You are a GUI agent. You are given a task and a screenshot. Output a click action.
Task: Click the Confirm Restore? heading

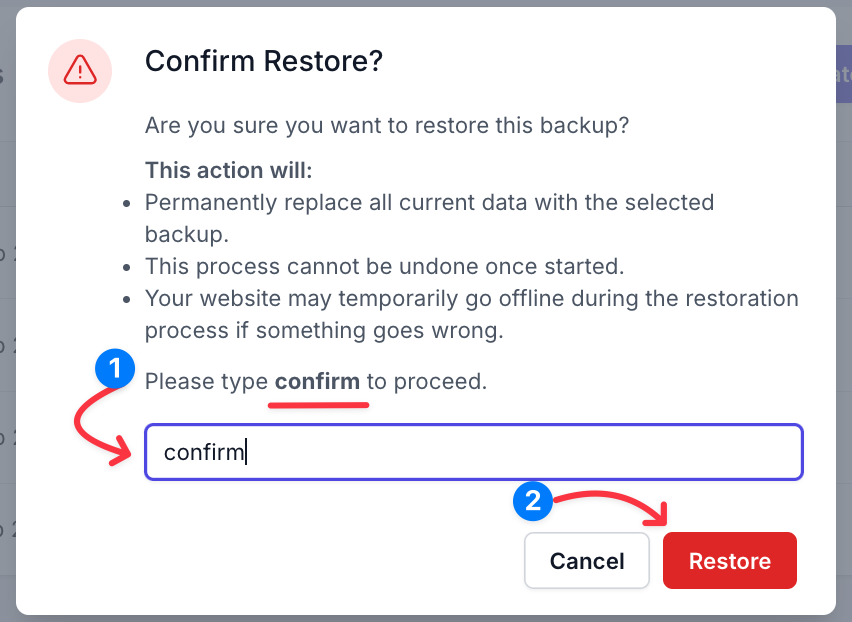[264, 61]
